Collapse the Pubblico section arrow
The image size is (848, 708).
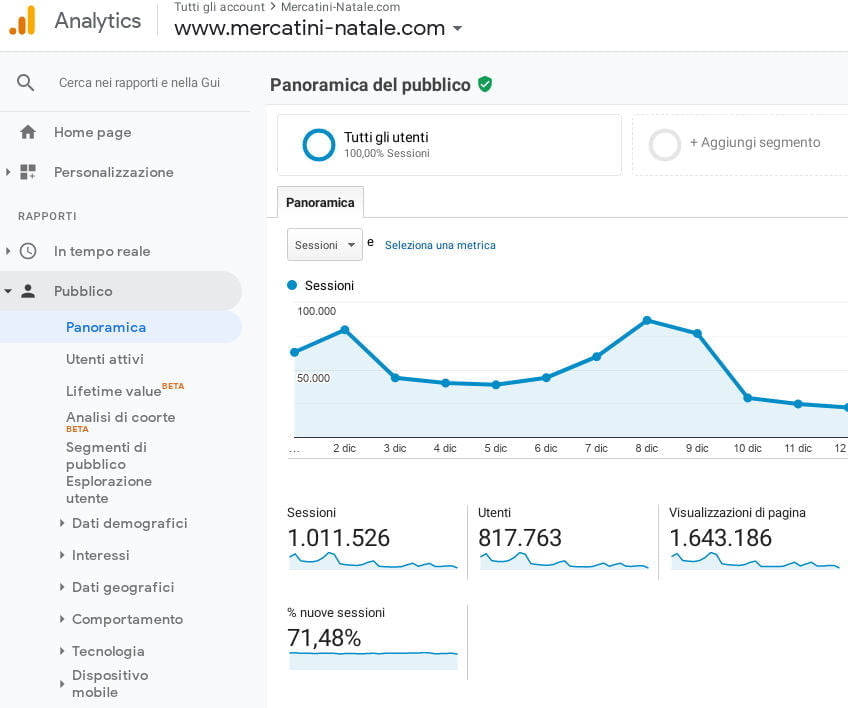8,291
